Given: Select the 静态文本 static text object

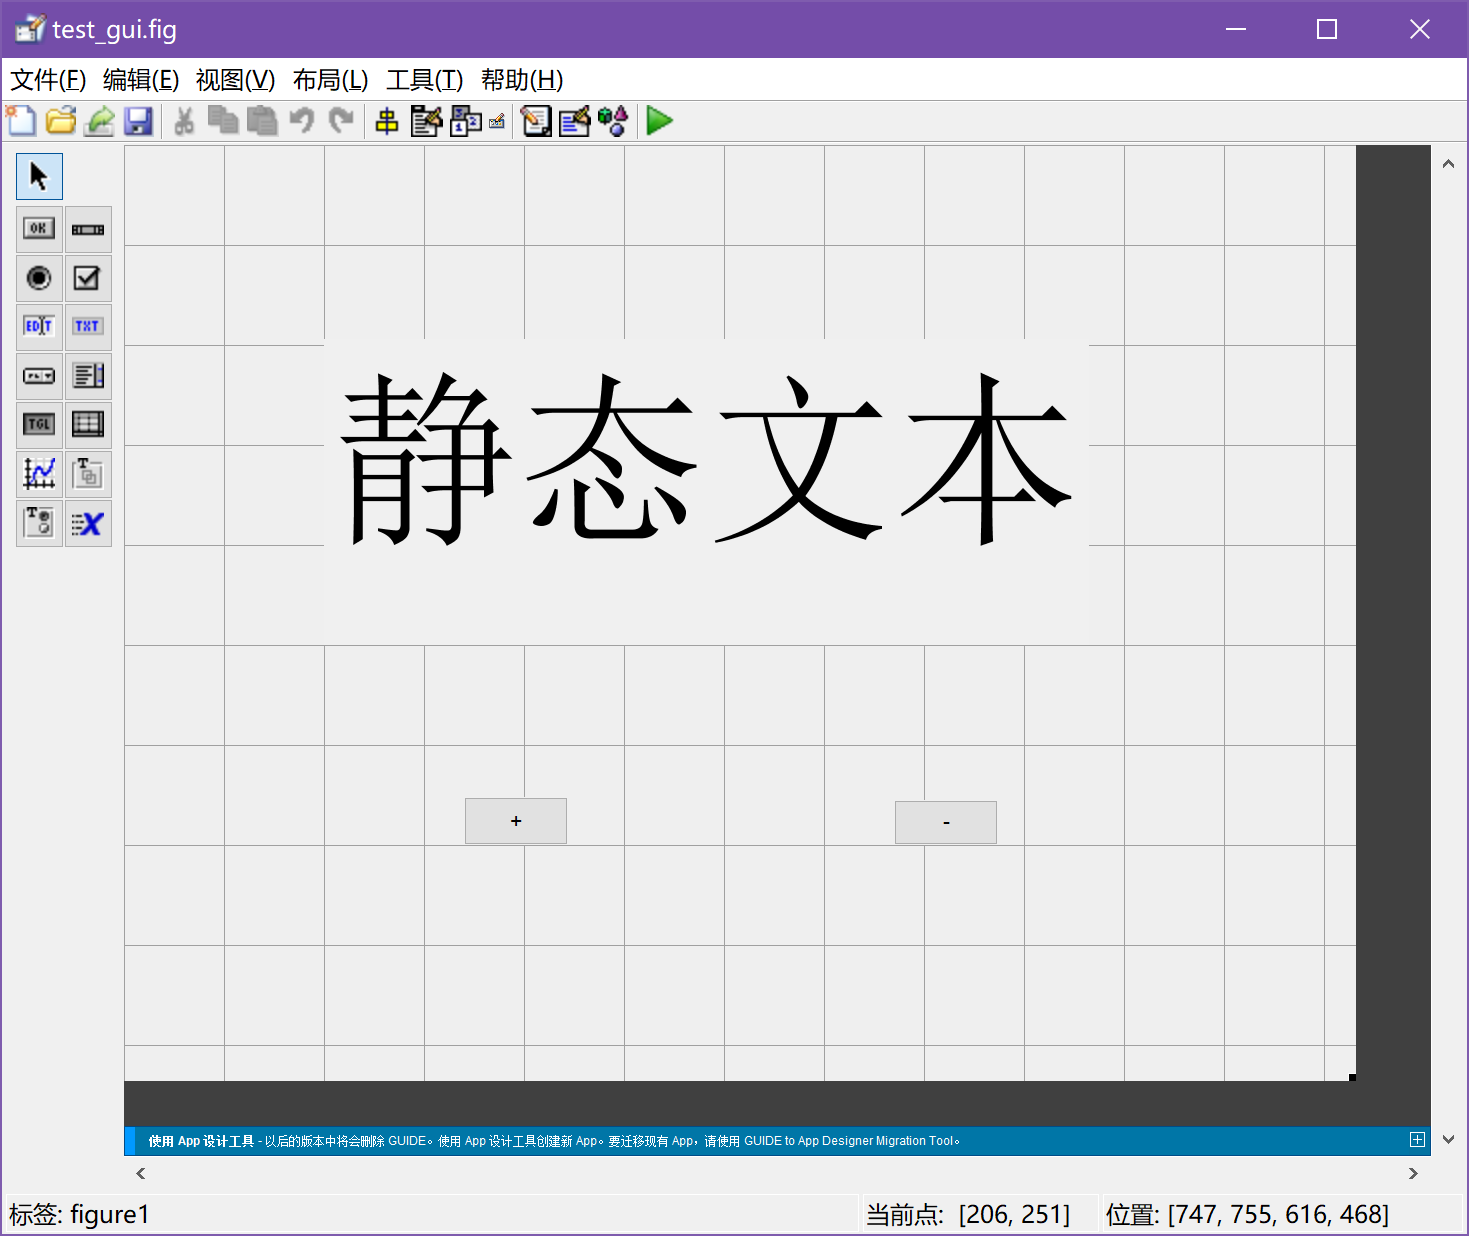Looking at the screenshot, I should [x=706, y=492].
